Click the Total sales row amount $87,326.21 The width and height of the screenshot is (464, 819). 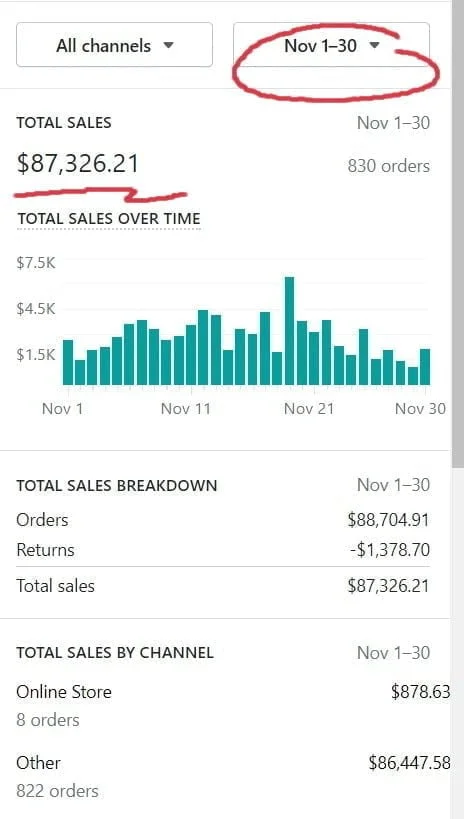[x=388, y=586]
